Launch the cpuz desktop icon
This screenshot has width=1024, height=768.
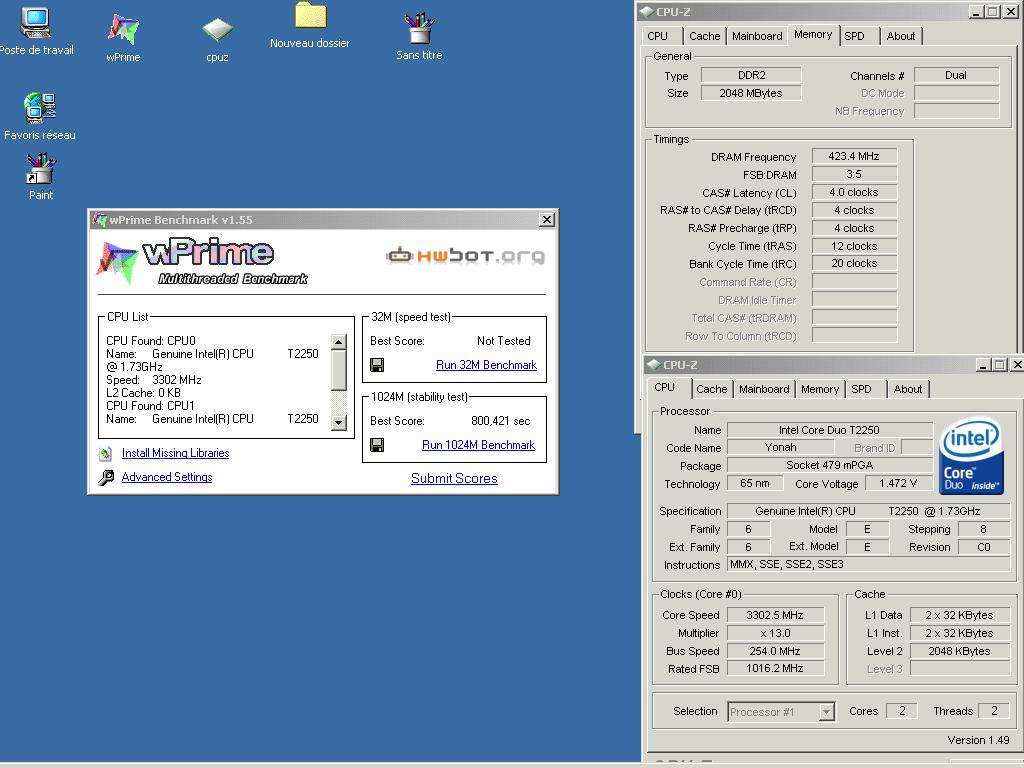coord(217,30)
